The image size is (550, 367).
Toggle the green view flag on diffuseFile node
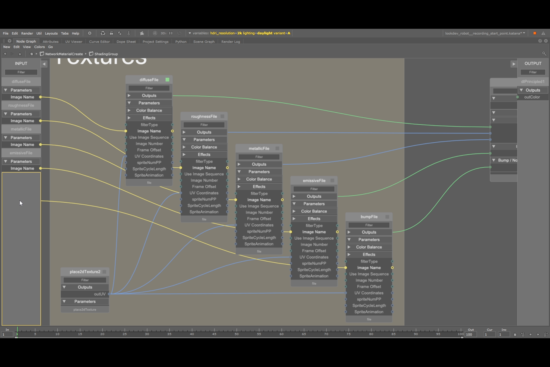pyautogui.click(x=167, y=80)
